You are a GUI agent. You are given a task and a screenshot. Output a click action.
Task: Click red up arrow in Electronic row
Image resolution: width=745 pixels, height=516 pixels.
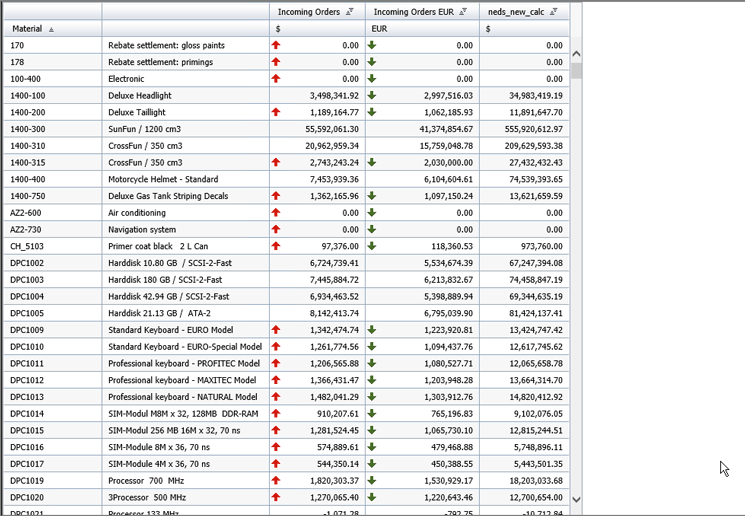(276, 78)
